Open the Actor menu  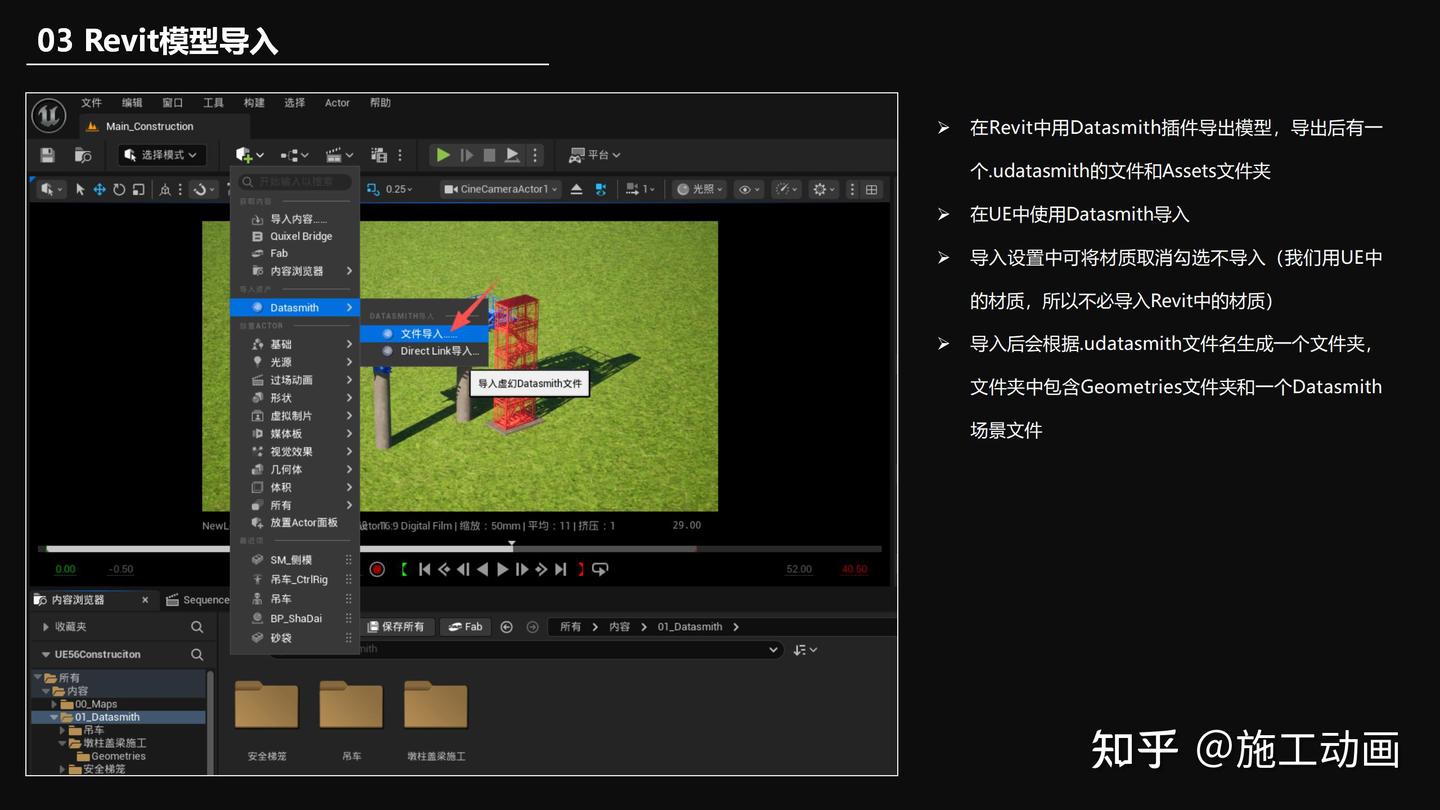pyautogui.click(x=337, y=103)
